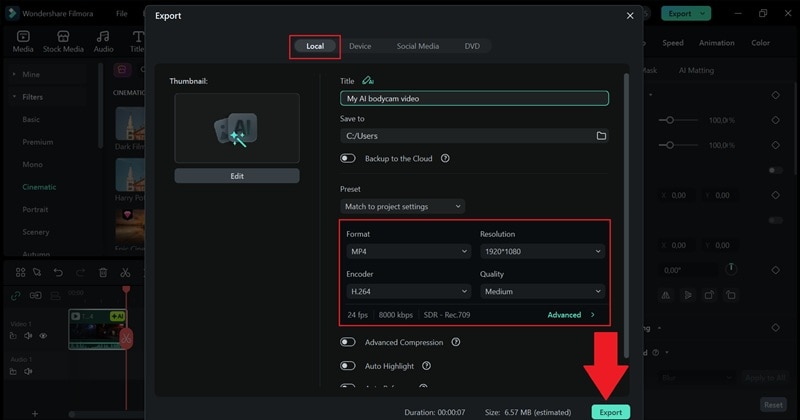Open the File menu
Viewport: 800px width, 420px height.
pyautogui.click(x=121, y=14)
